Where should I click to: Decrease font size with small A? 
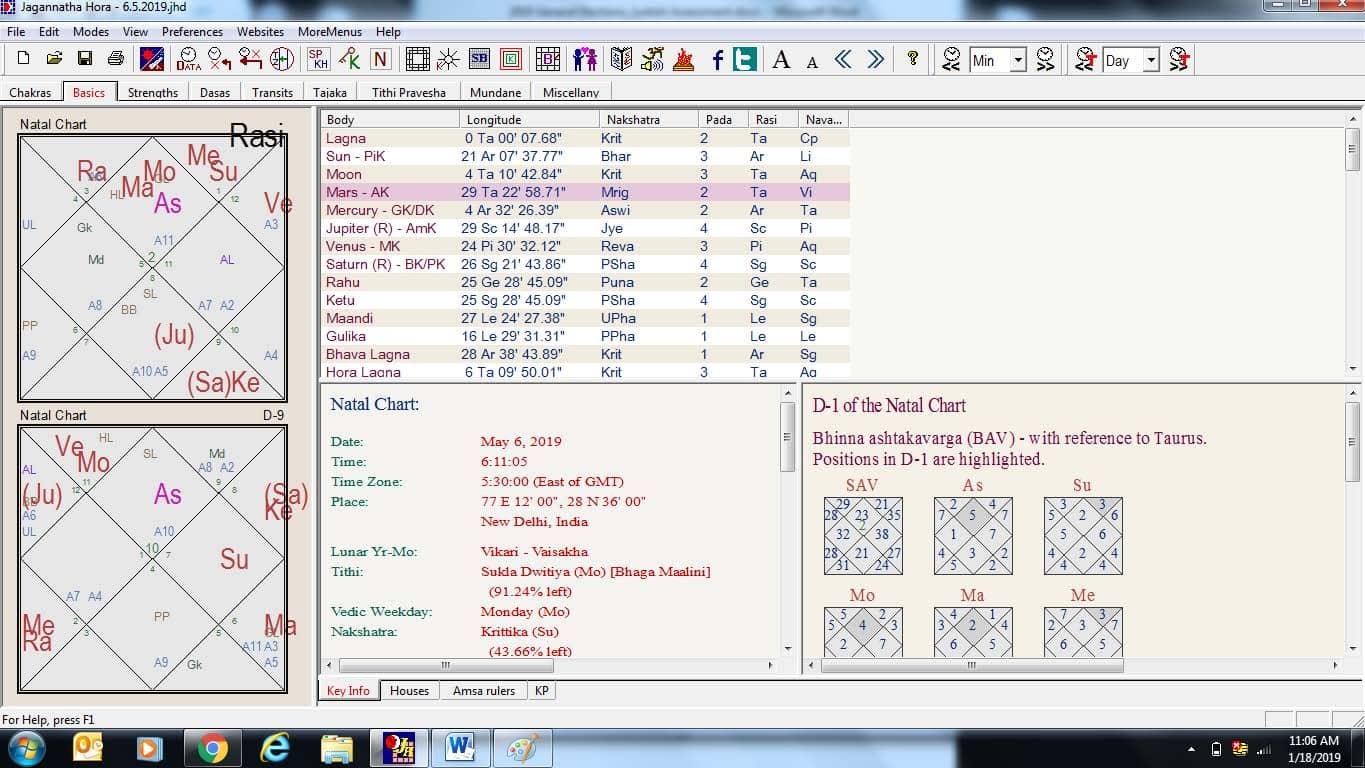point(811,62)
